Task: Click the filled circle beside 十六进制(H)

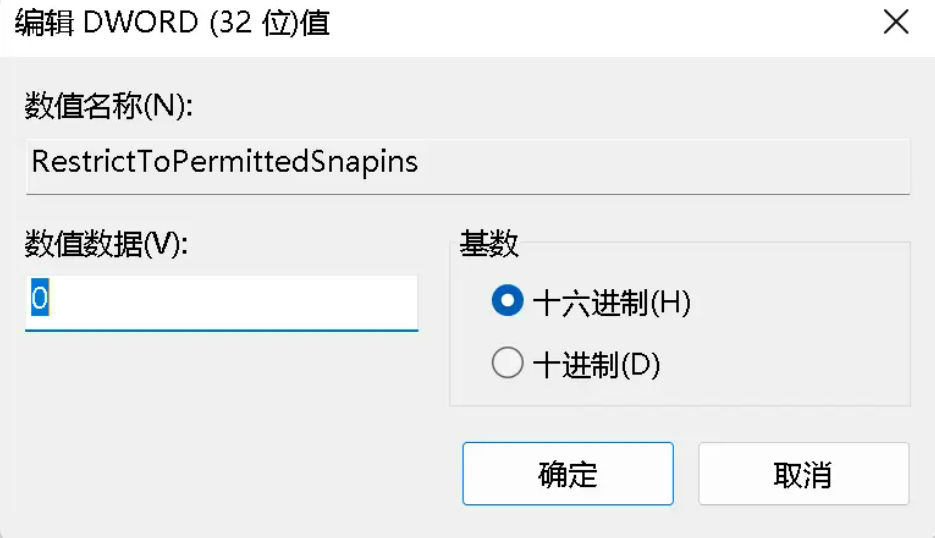Action: coord(508,302)
